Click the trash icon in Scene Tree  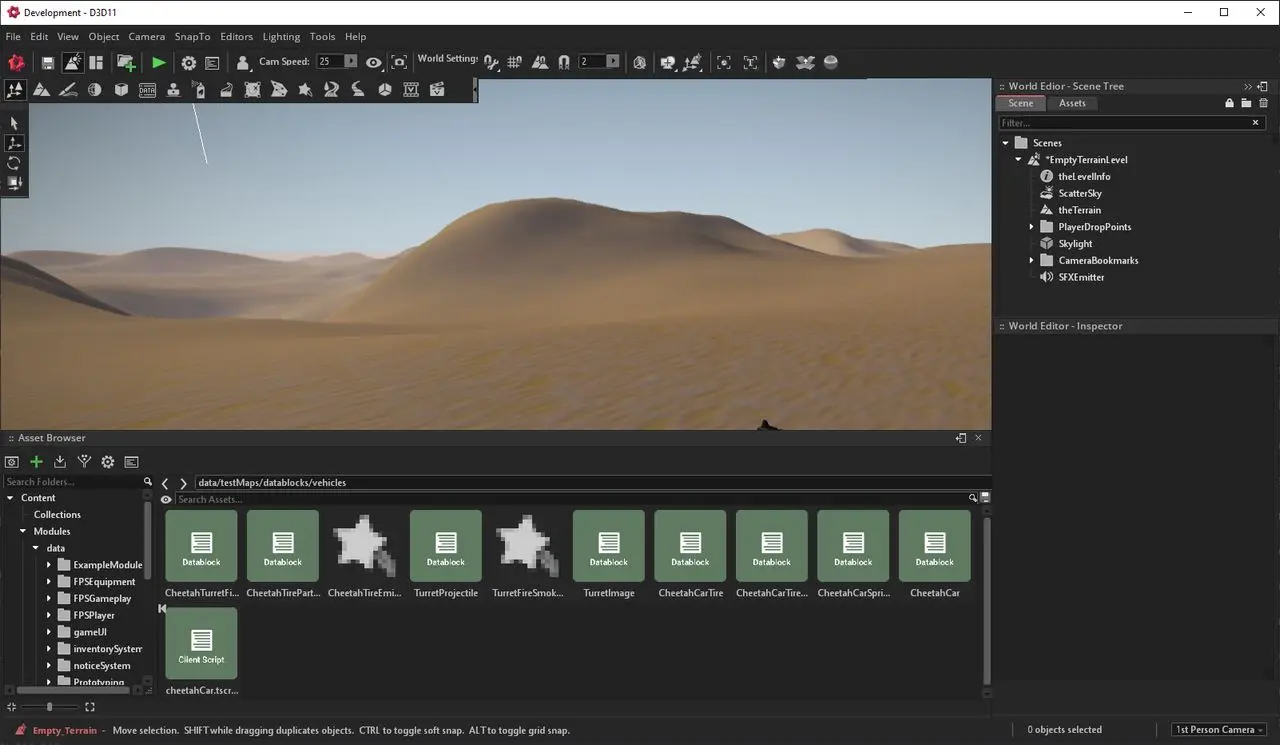pyautogui.click(x=1263, y=103)
